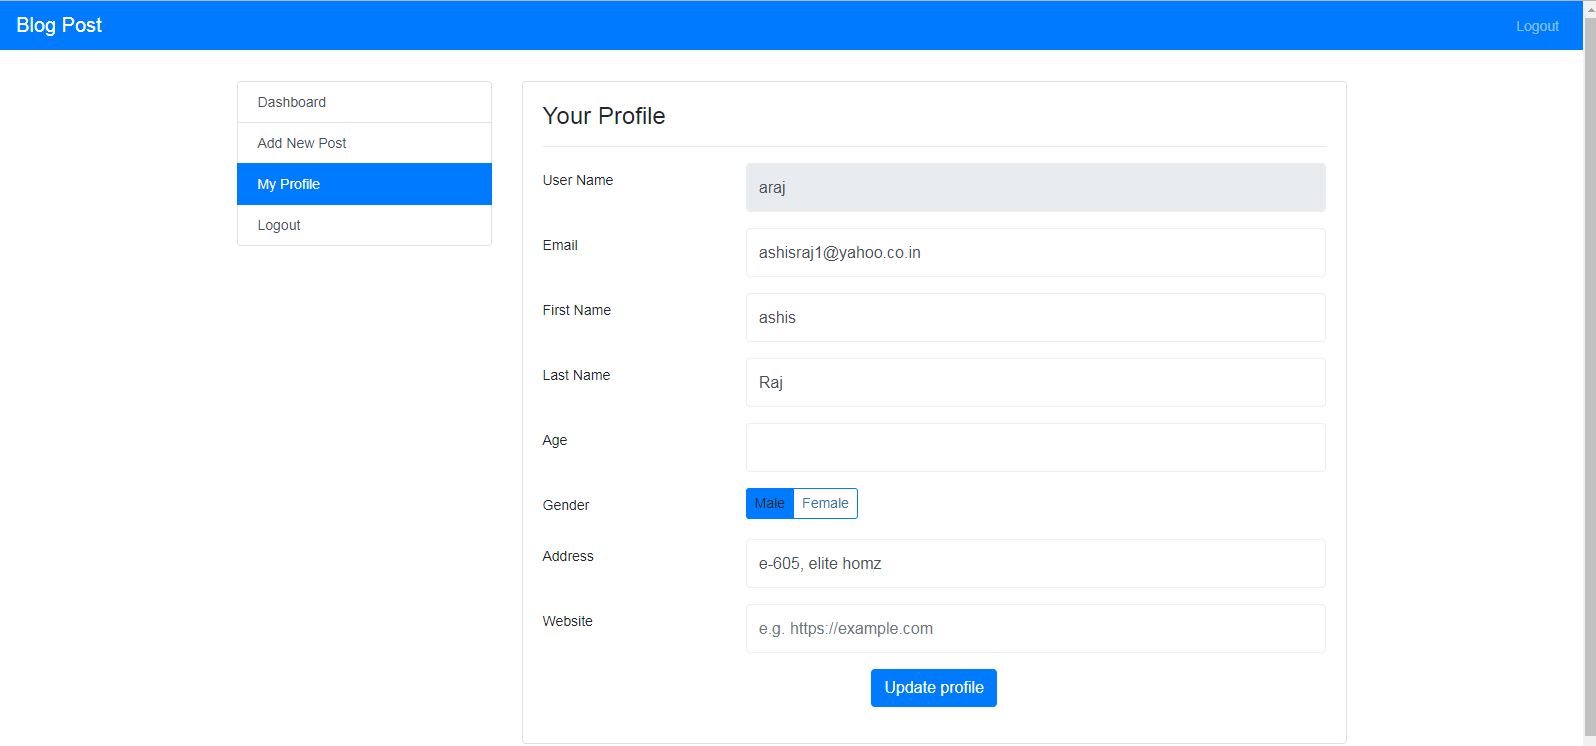Click the Website label
Screen dimensions: 1596x746
[x=567, y=621]
